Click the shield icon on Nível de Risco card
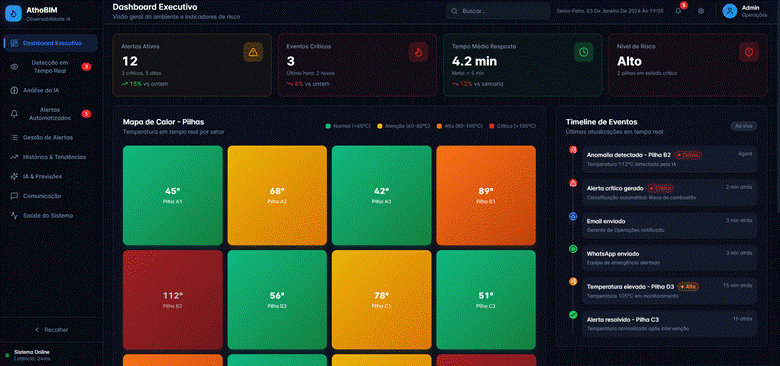This screenshot has width=780, height=366. click(749, 52)
